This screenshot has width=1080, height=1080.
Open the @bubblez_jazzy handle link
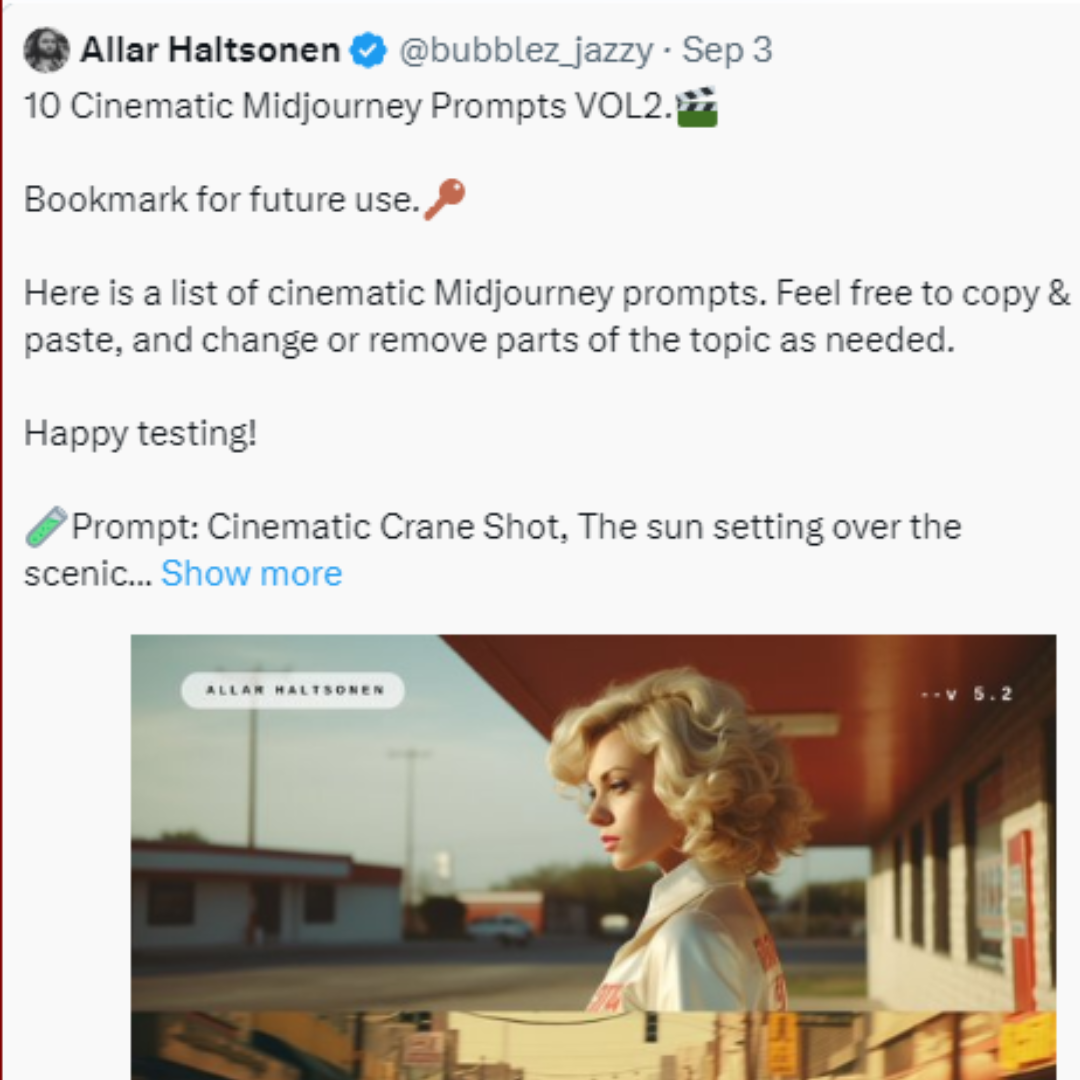tap(527, 50)
